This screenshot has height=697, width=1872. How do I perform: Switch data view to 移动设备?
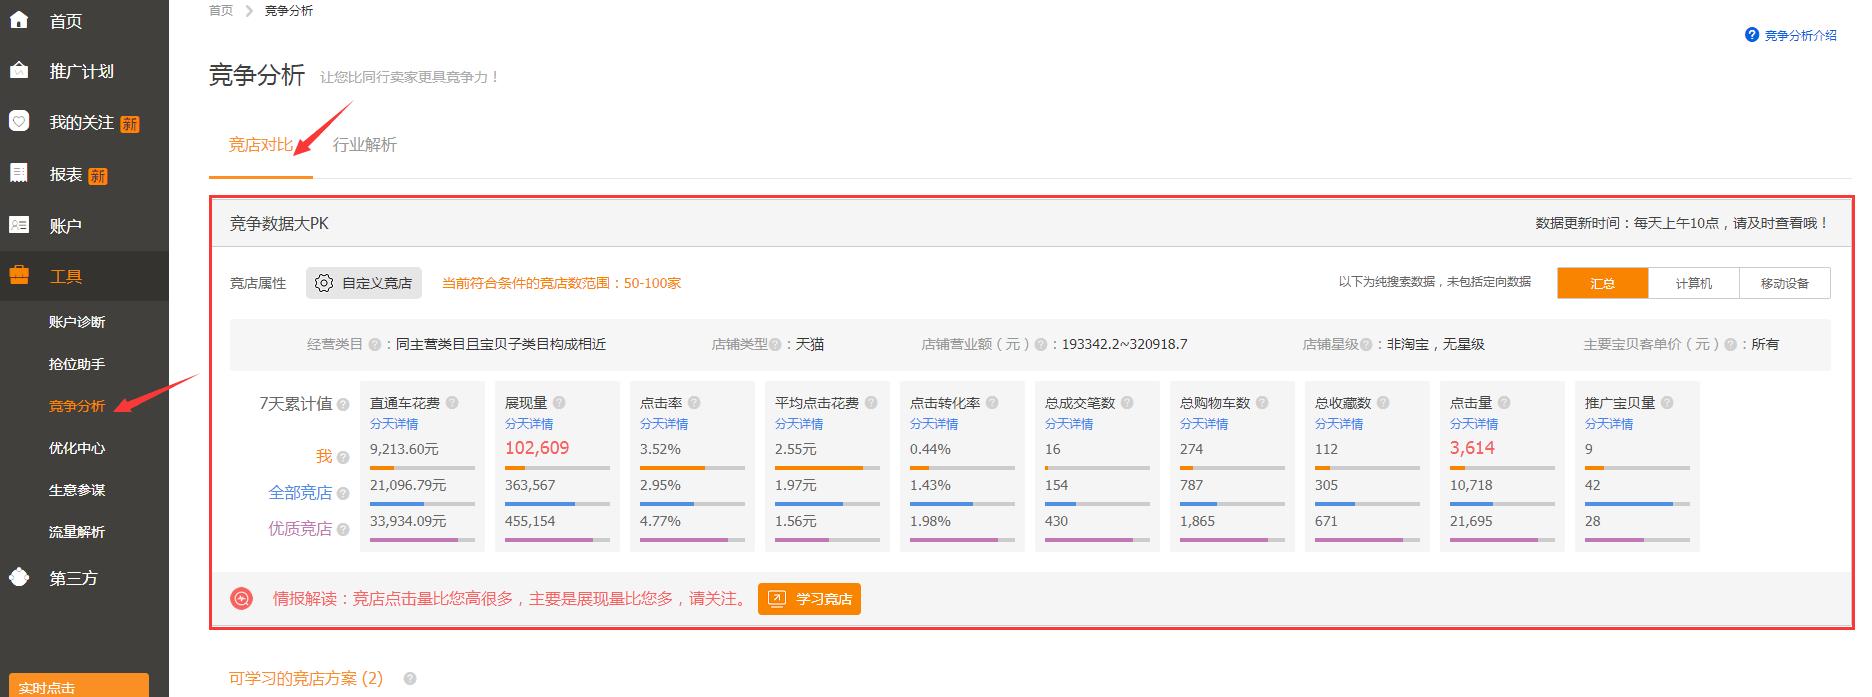point(1784,283)
